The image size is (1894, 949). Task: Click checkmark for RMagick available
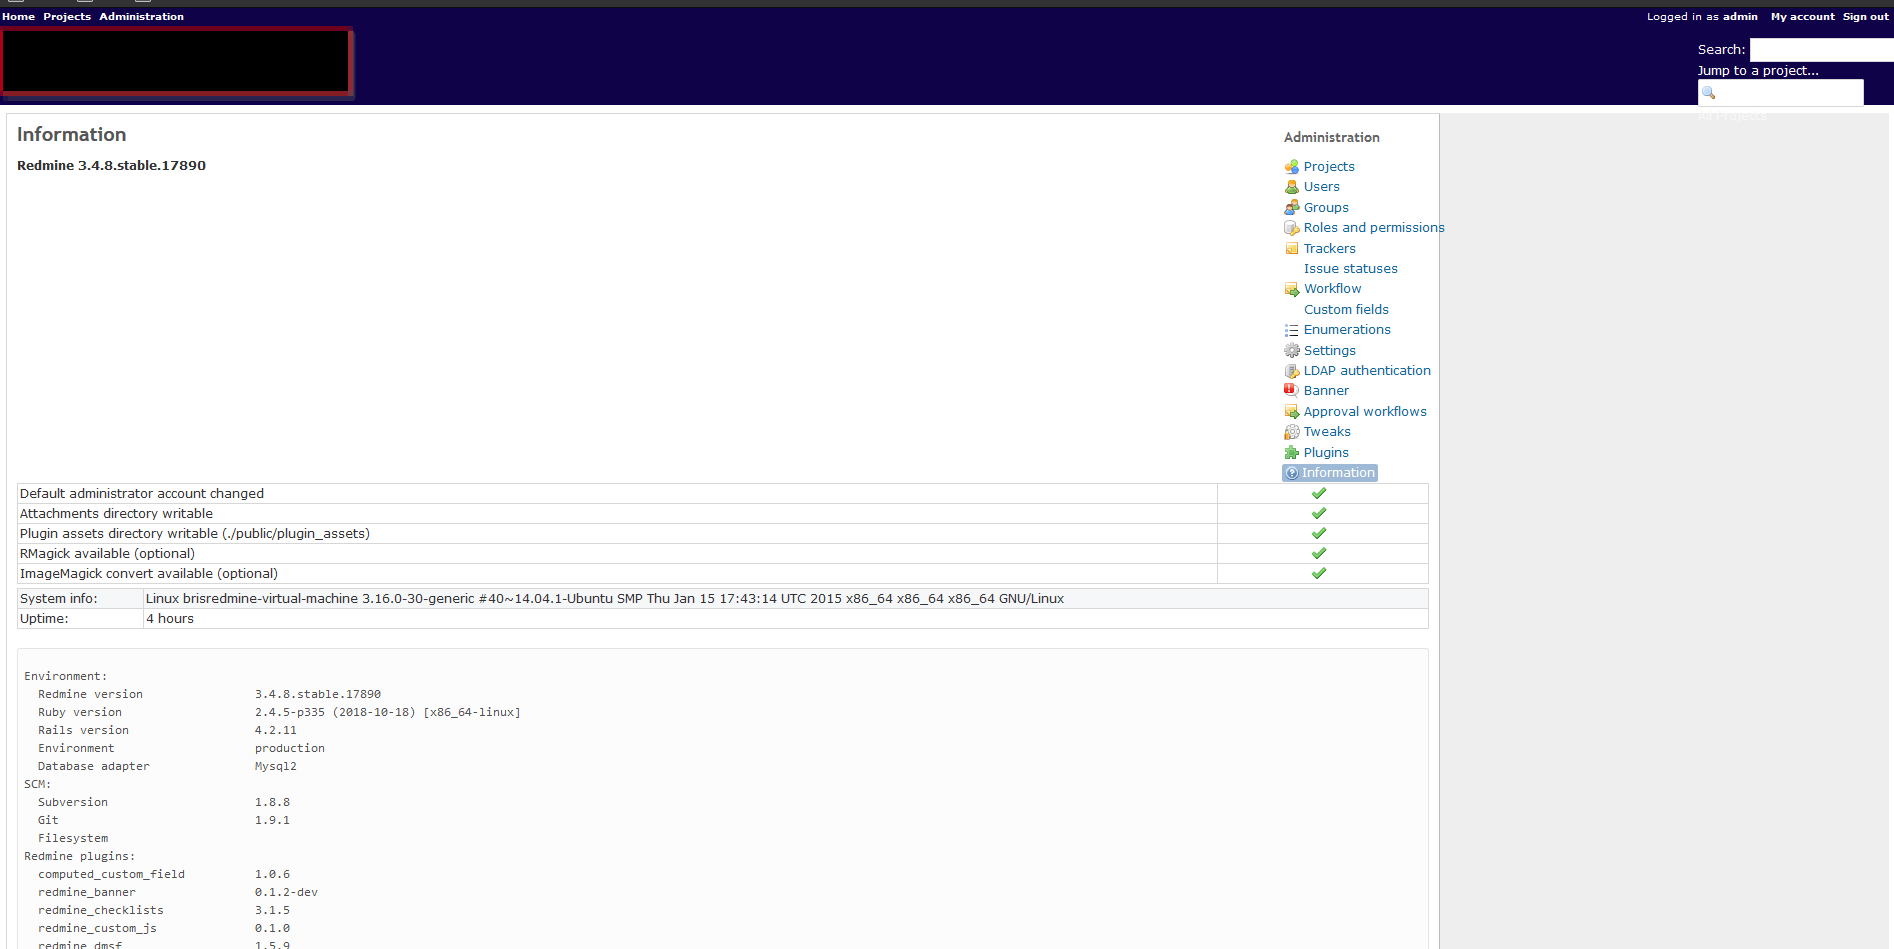point(1319,553)
